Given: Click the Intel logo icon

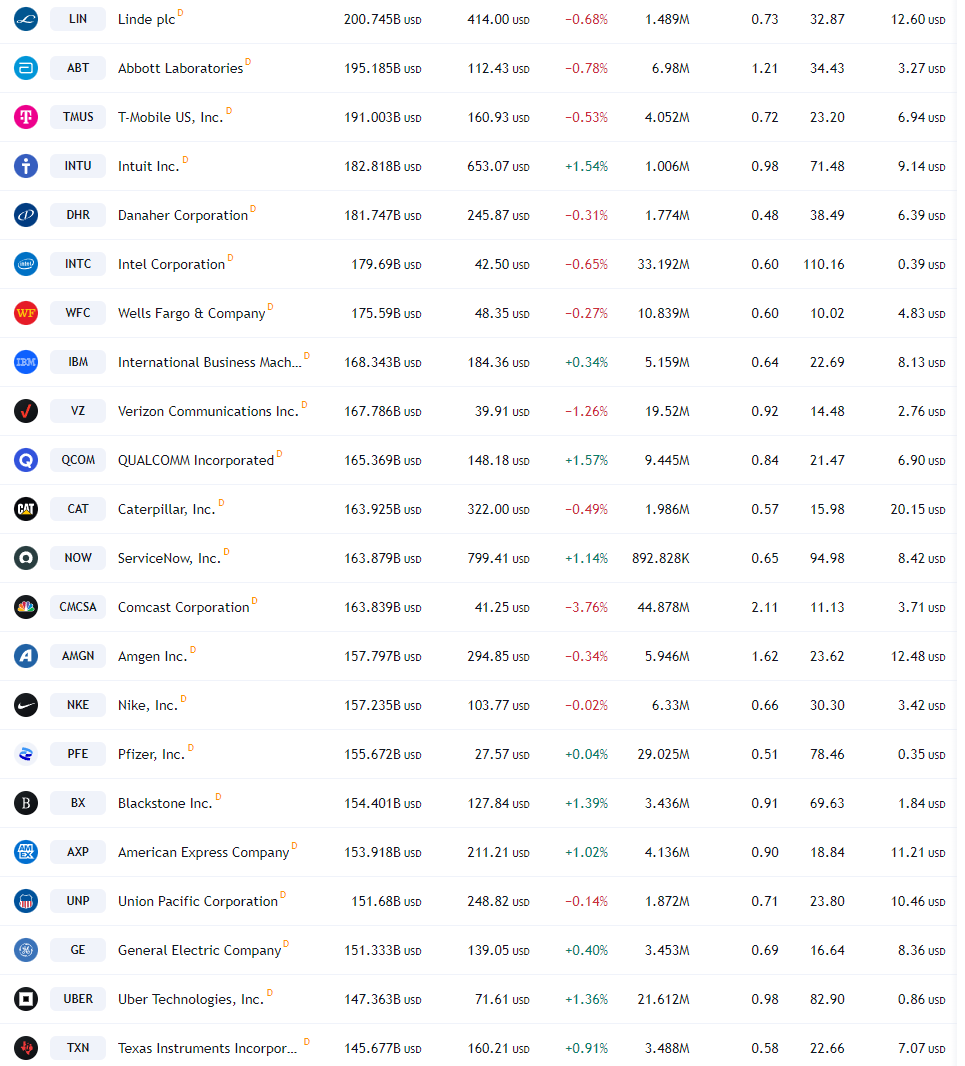Looking at the screenshot, I should point(26,264).
